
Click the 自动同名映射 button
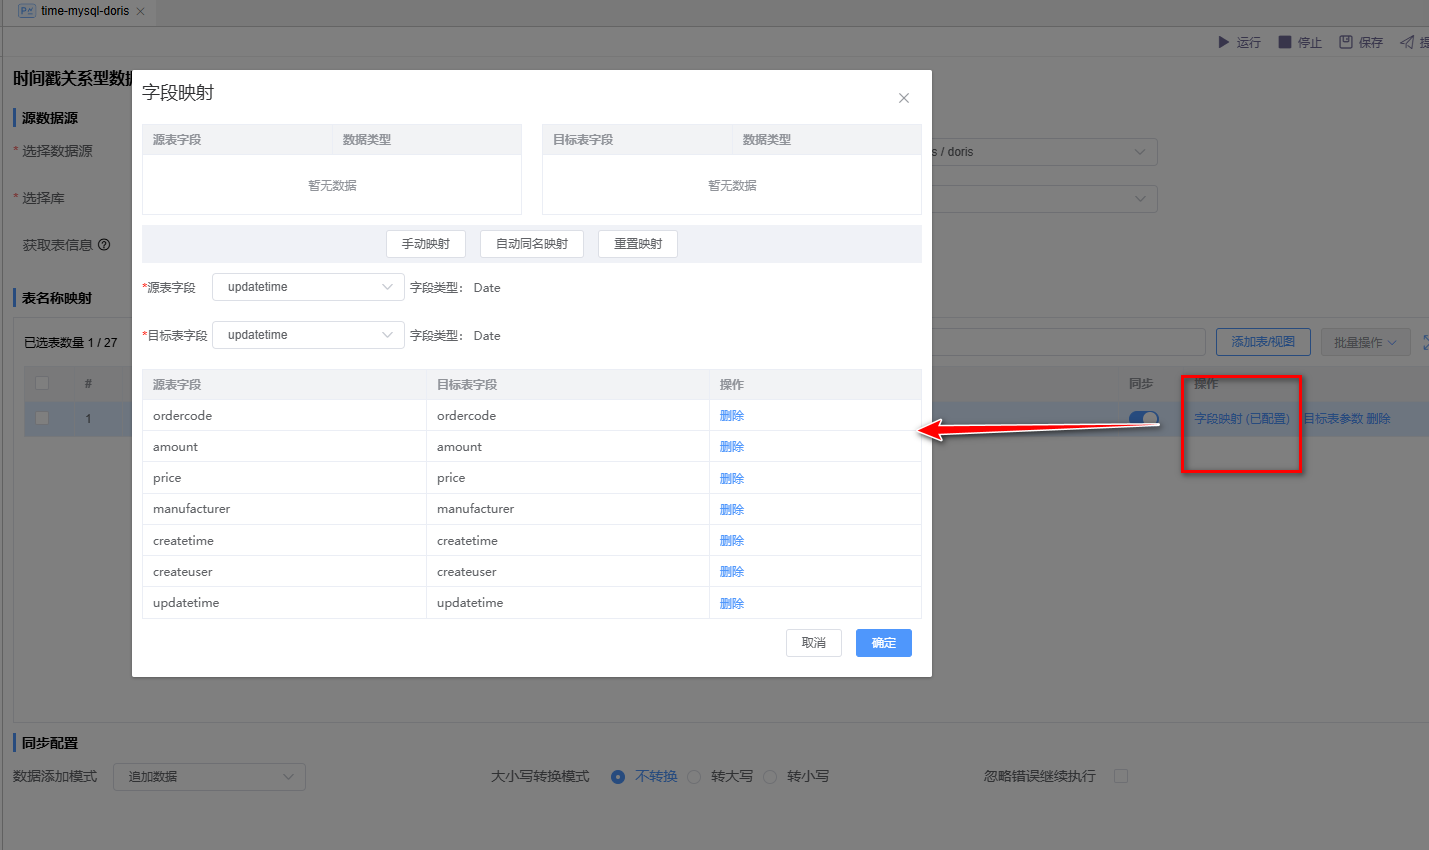(x=532, y=244)
